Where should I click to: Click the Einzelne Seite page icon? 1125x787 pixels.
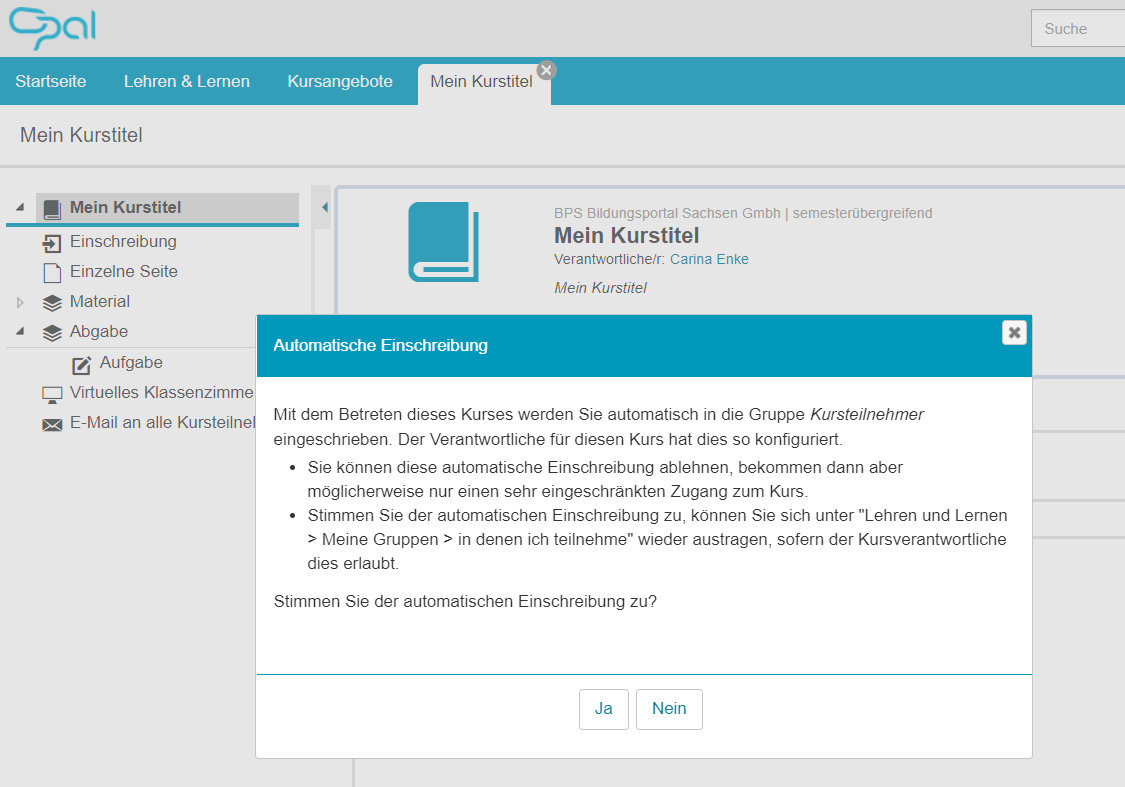click(x=51, y=272)
